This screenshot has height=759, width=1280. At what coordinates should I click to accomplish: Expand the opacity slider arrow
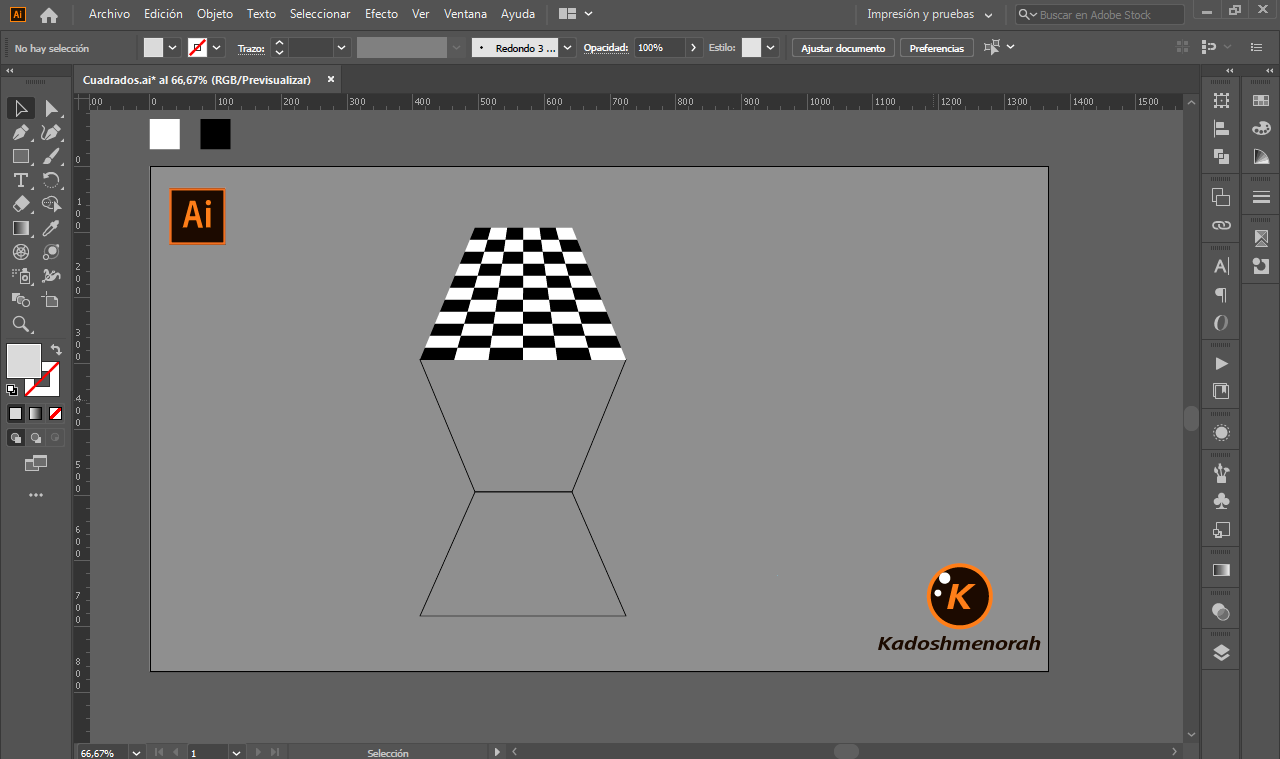click(694, 47)
